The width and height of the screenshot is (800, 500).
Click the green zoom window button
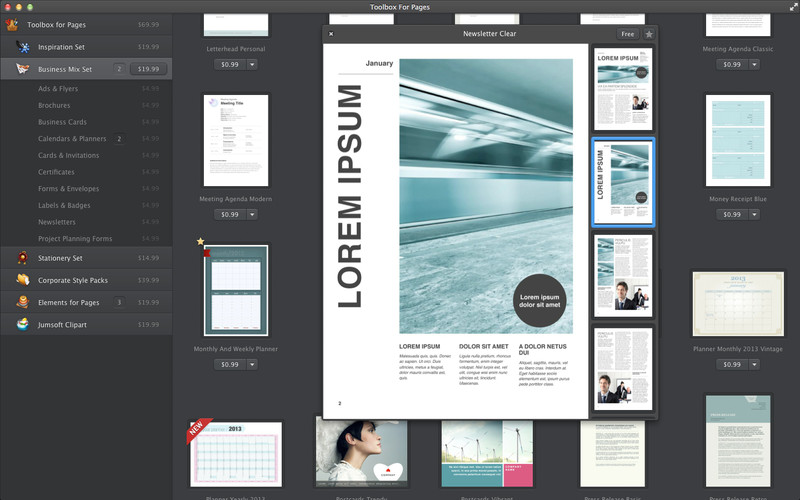tap(30, 7)
